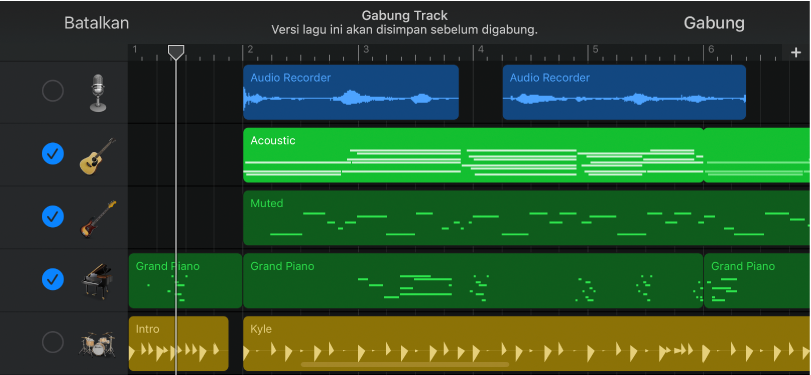Image resolution: width=811 pixels, height=375 pixels.
Task: Deselect the Acoustic guitar track checkmark
Action: pyautogui.click(x=53, y=154)
